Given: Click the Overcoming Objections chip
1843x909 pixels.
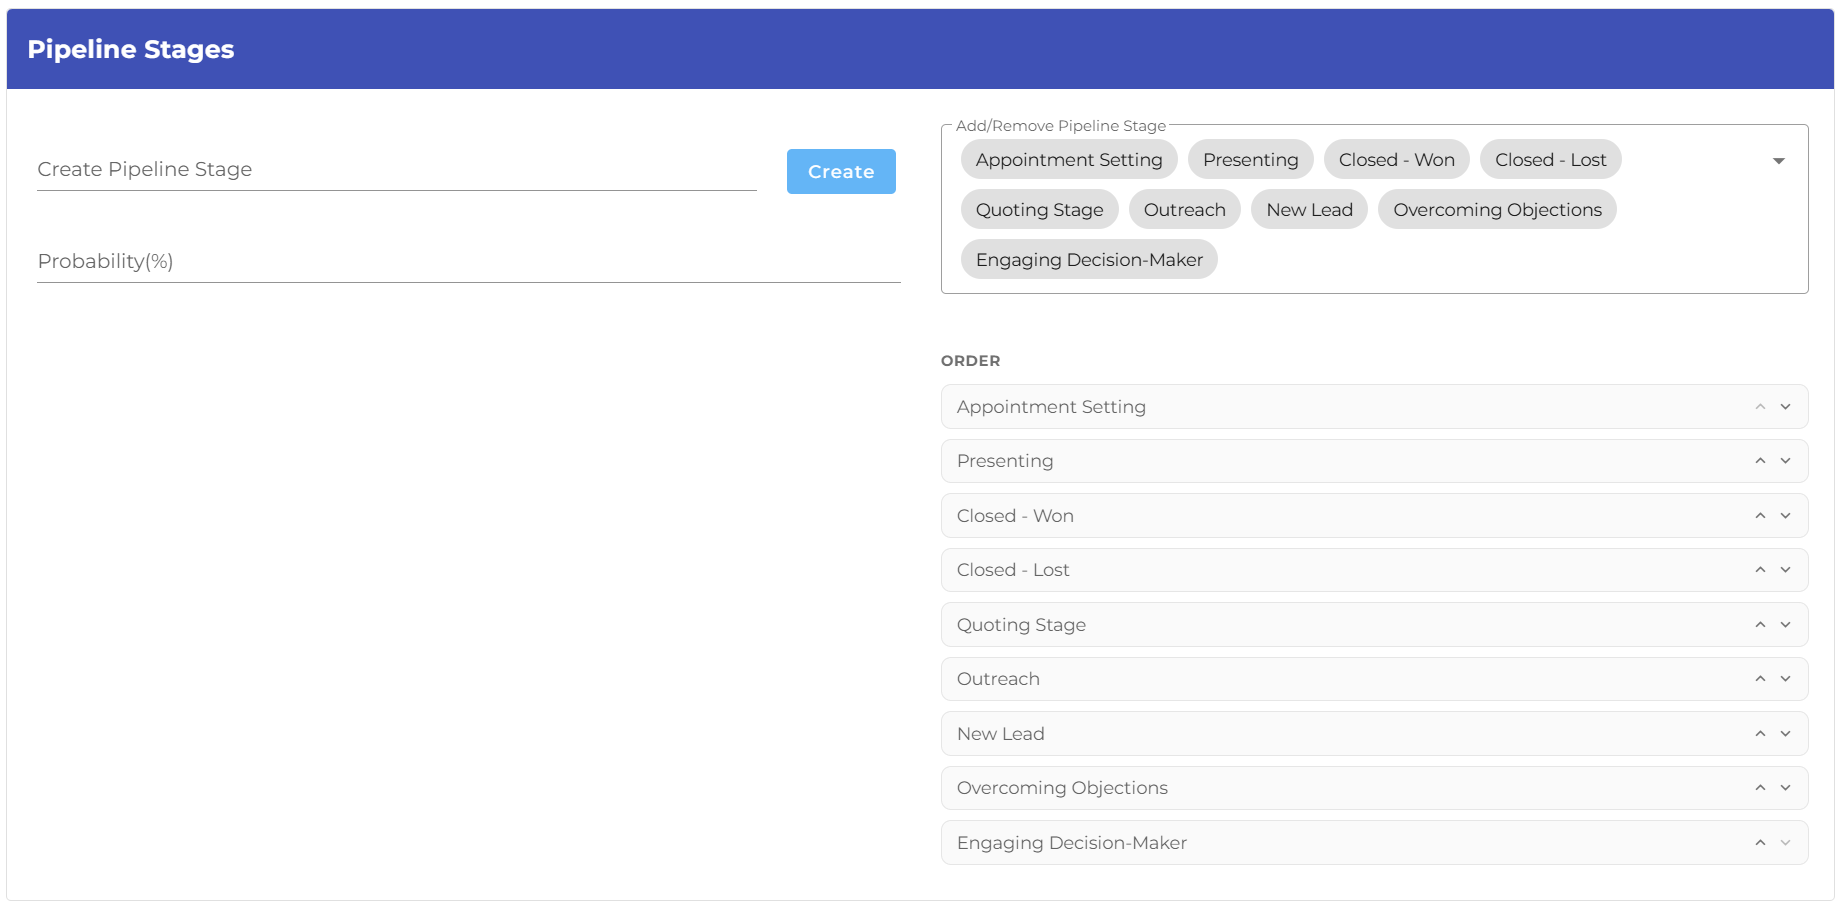Looking at the screenshot, I should point(1496,210).
